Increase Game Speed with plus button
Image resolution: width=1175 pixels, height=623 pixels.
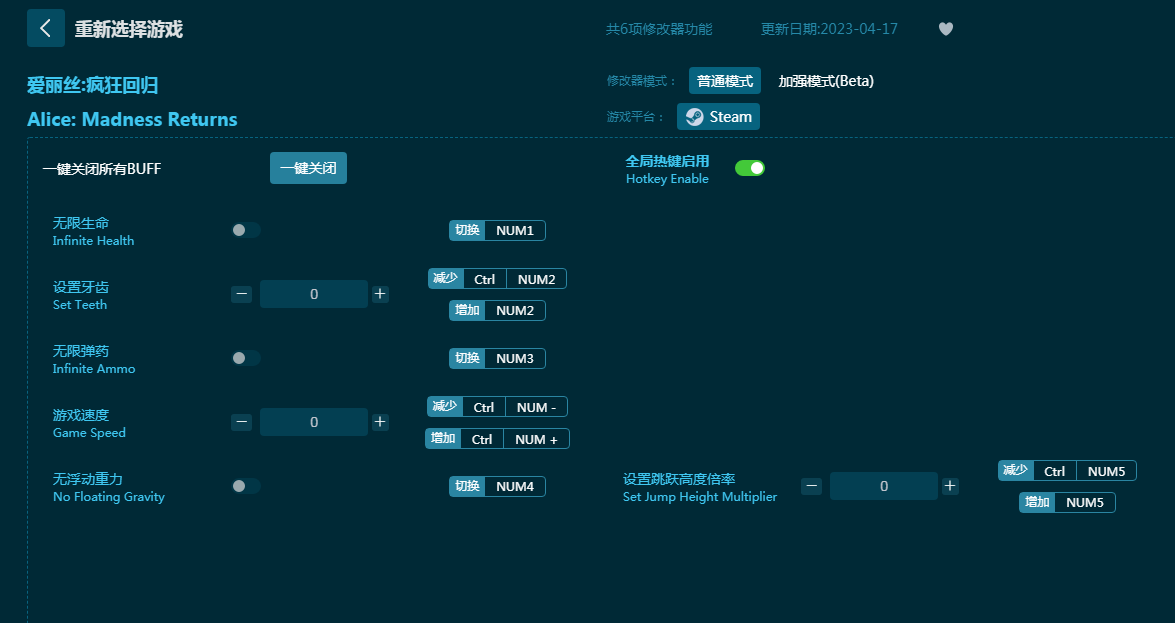(380, 422)
